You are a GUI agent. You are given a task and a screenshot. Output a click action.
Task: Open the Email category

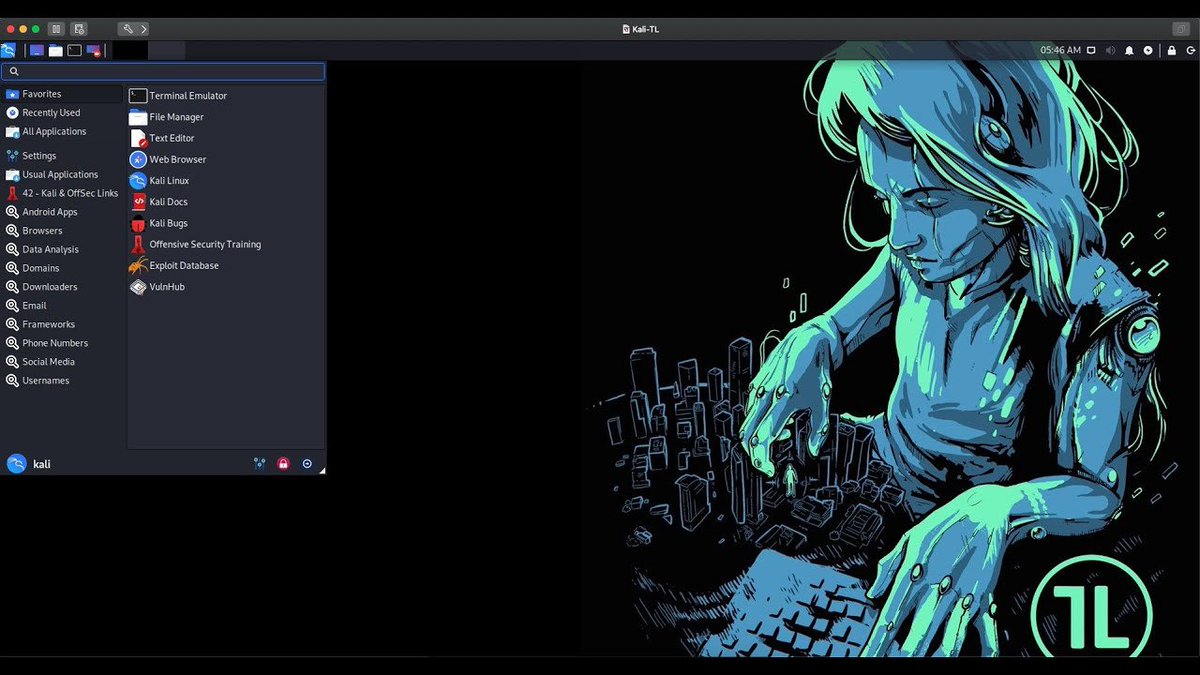(x=62, y=306)
